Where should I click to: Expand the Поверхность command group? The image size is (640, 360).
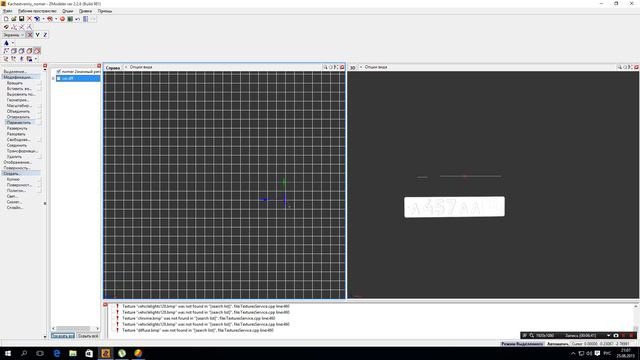17,168
